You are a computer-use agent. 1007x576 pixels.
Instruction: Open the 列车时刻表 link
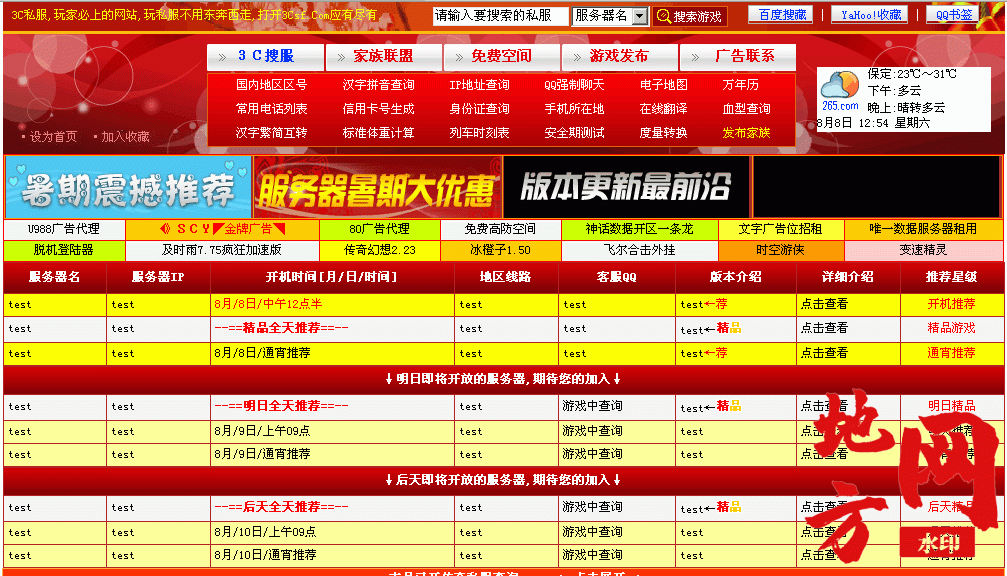[x=479, y=133]
